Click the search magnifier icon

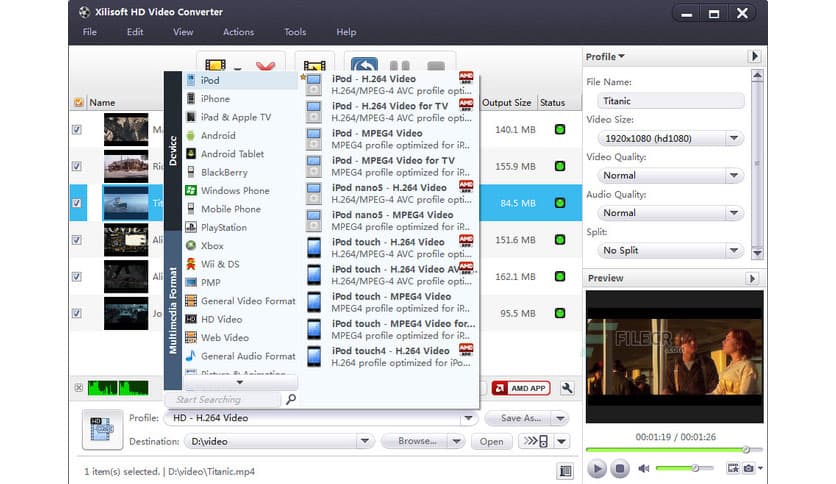[291, 399]
